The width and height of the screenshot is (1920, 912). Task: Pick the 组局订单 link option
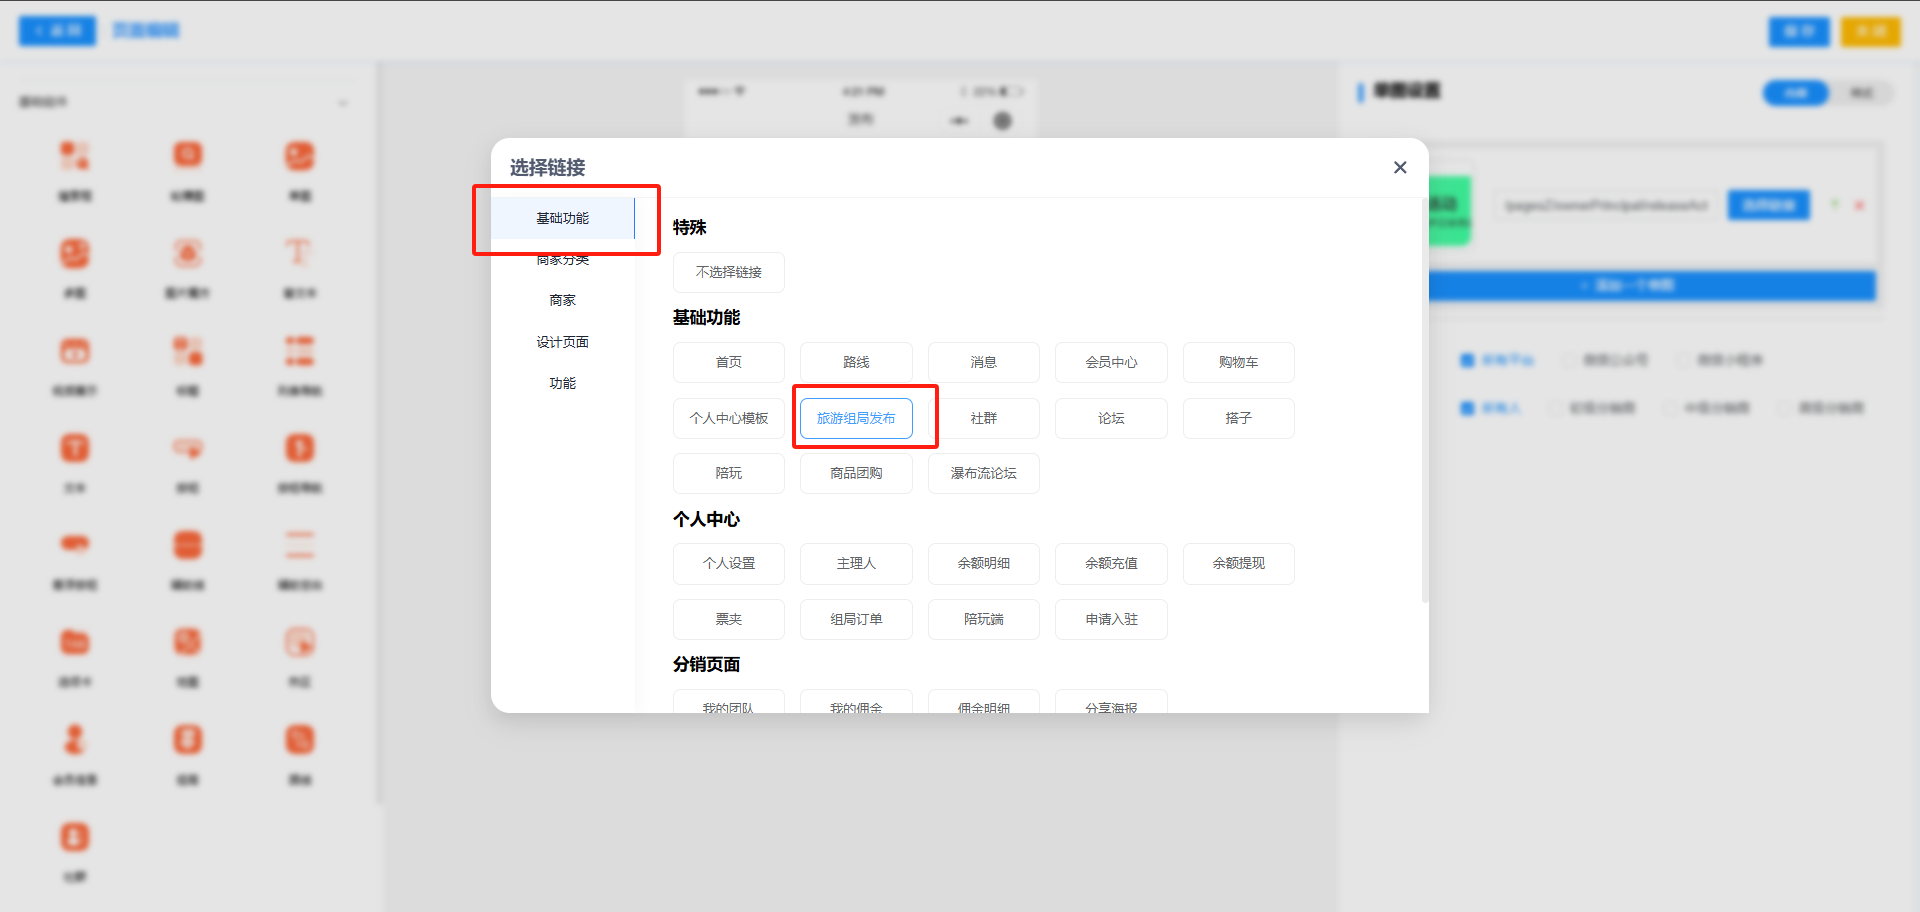(x=856, y=619)
